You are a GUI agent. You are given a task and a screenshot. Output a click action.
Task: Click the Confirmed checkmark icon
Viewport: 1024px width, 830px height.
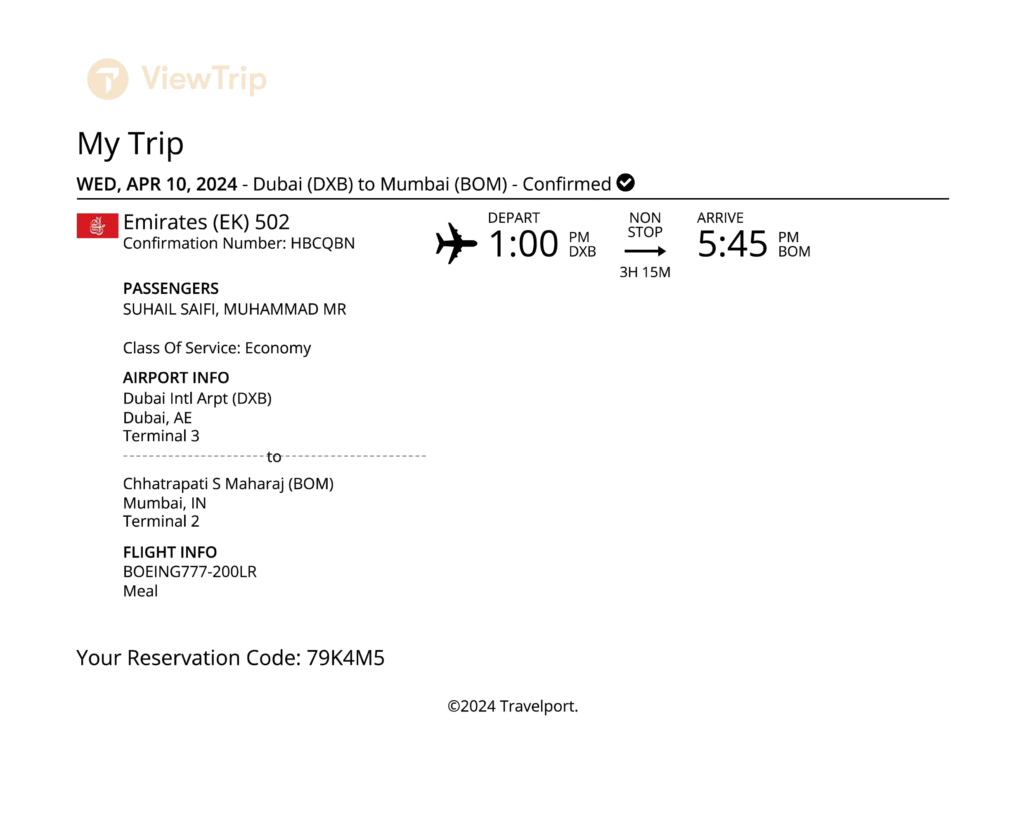pyautogui.click(x=626, y=183)
